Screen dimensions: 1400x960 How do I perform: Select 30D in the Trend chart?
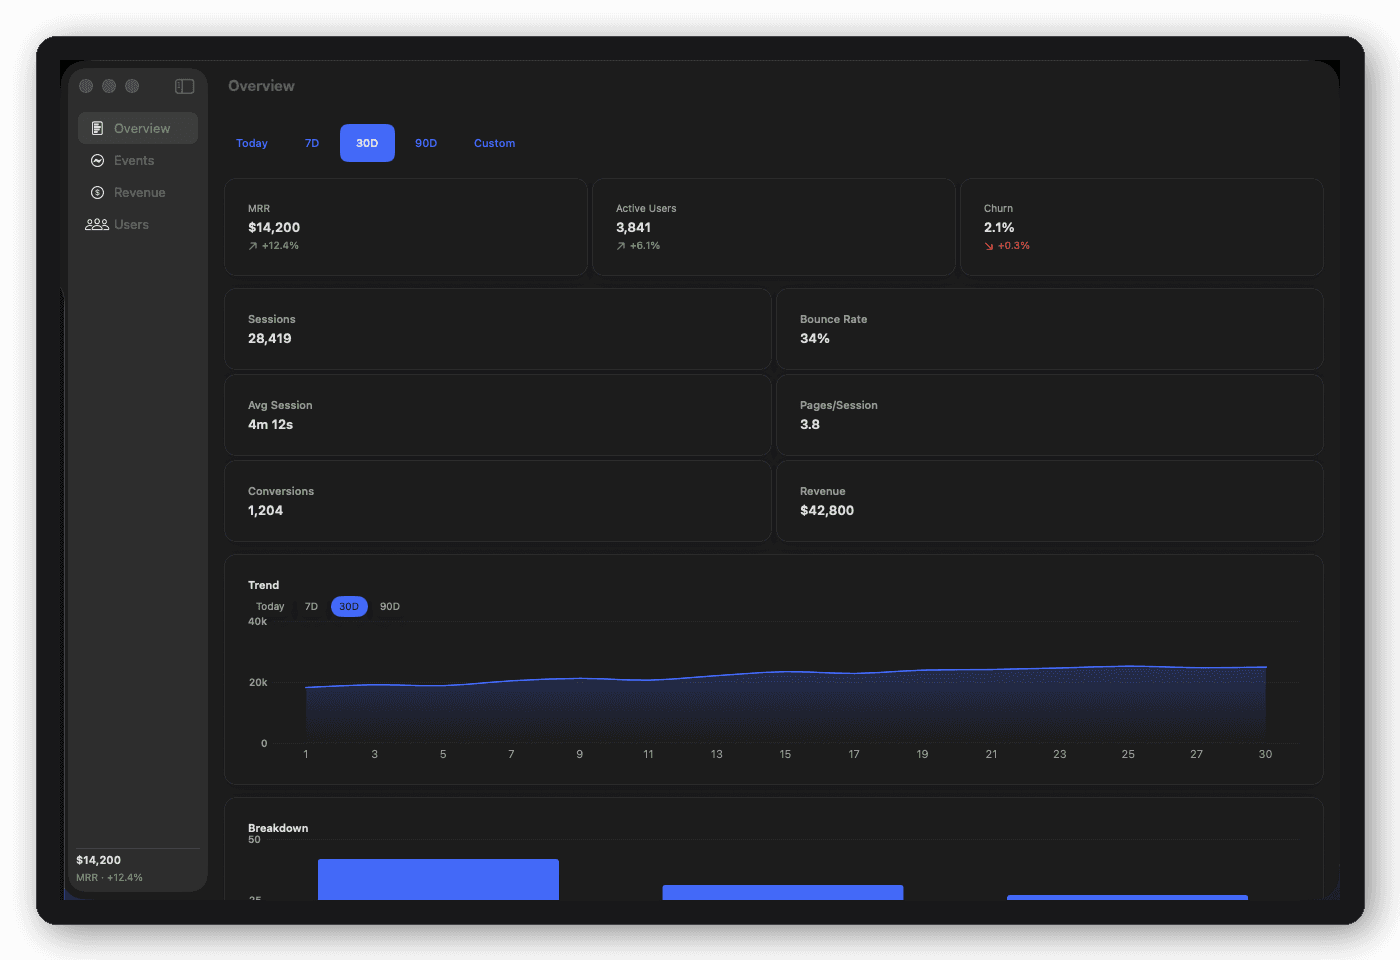[349, 606]
